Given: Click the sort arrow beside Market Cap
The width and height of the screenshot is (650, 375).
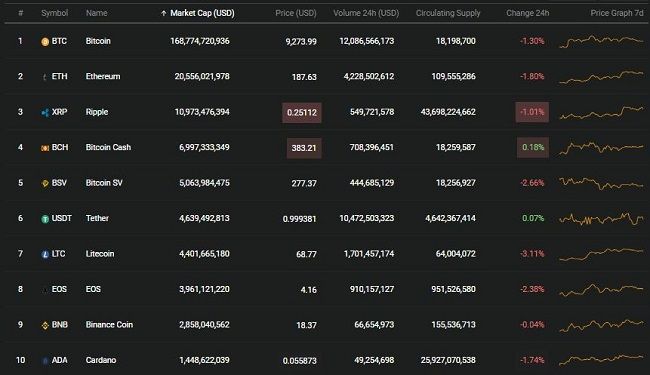Looking at the screenshot, I should click(x=164, y=13).
